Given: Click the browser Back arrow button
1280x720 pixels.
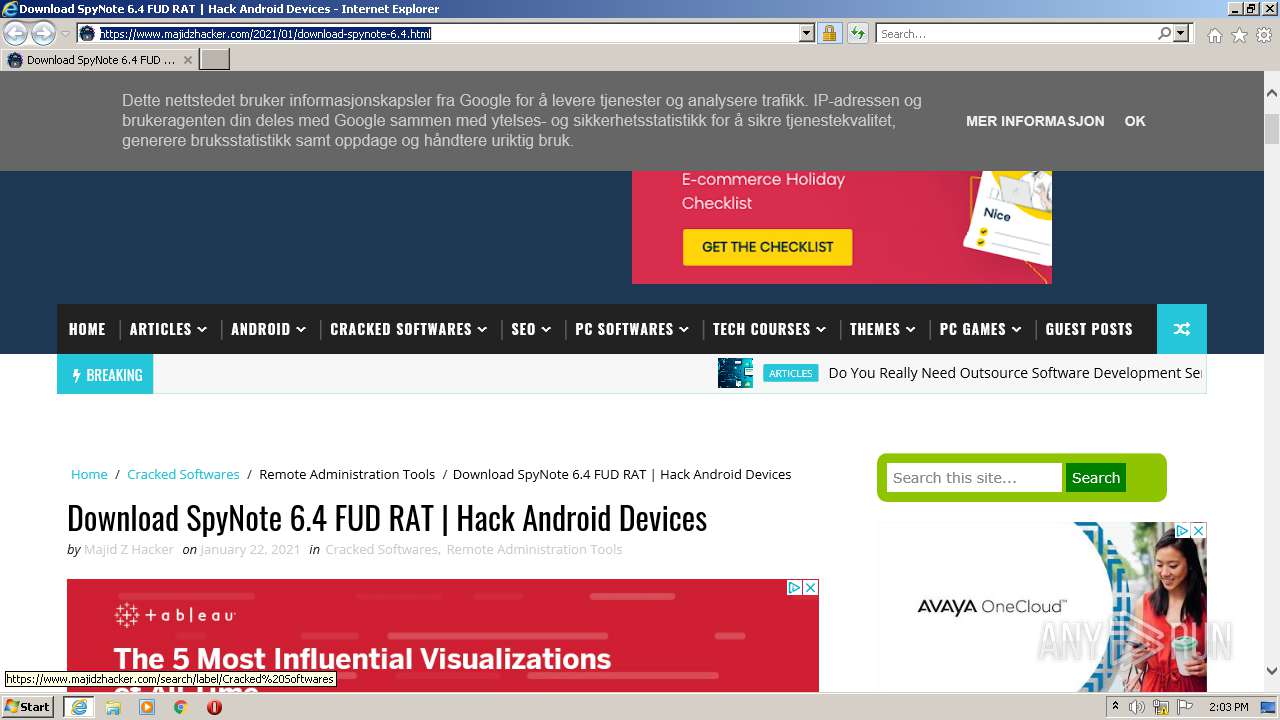Looking at the screenshot, I should 16,33.
